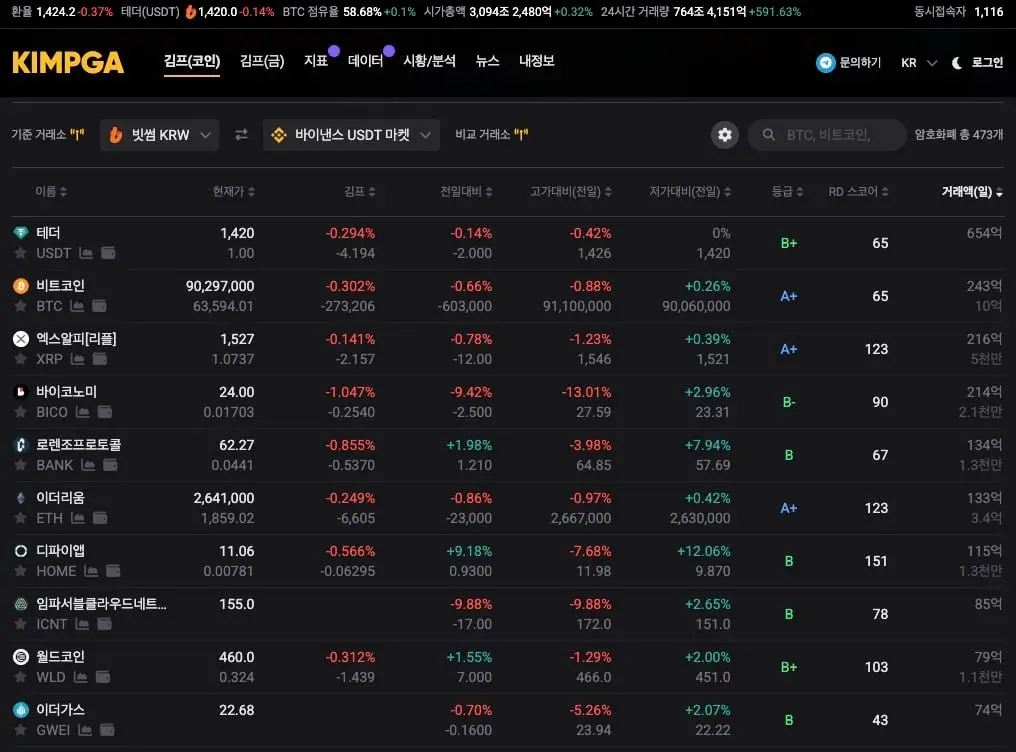Image resolution: width=1016 pixels, height=752 pixels.
Task: Favorite the WLD row star
Action: point(21,678)
